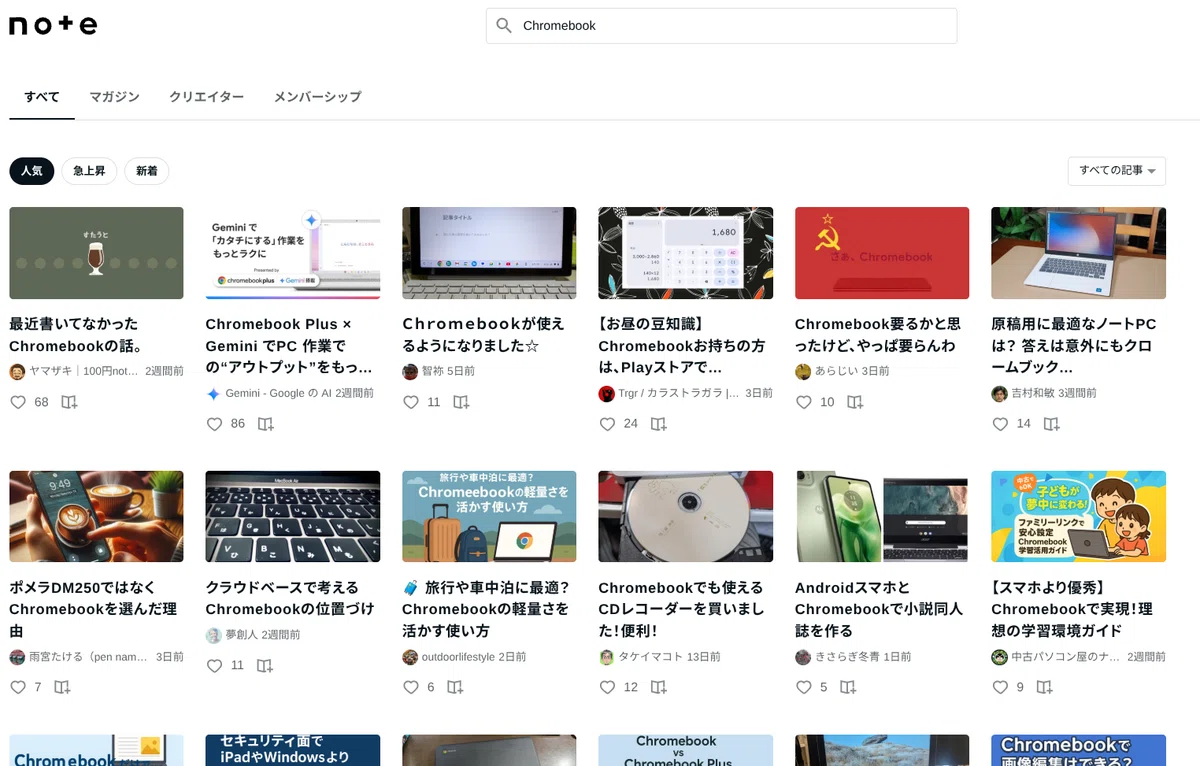
Task: Like the article with 68 likes
Action: tap(18, 402)
